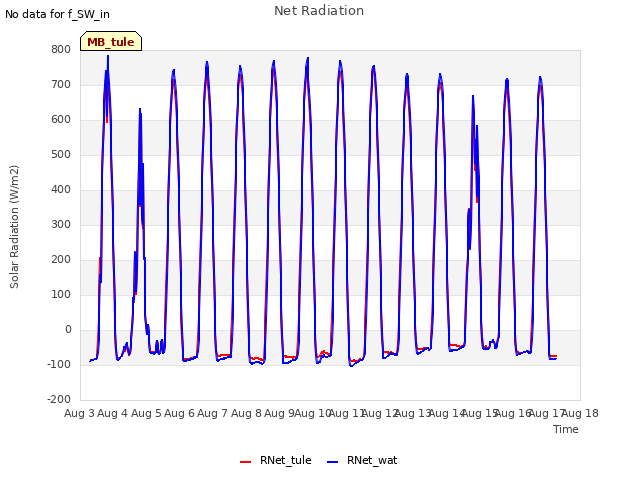Click the MB_tule annotation label

[x=111, y=41]
